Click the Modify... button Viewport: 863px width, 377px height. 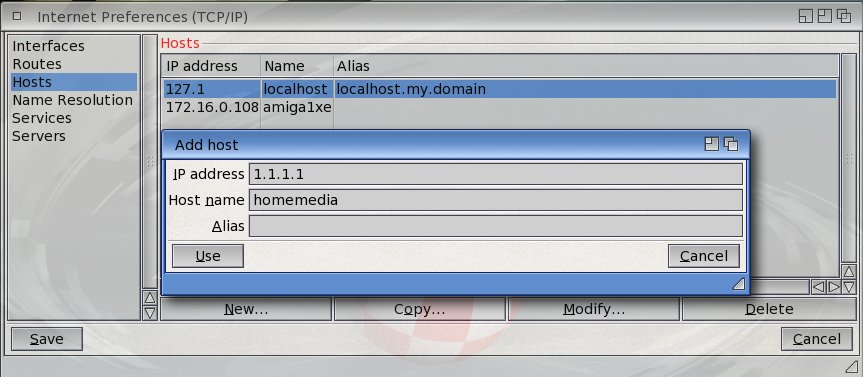[594, 309]
